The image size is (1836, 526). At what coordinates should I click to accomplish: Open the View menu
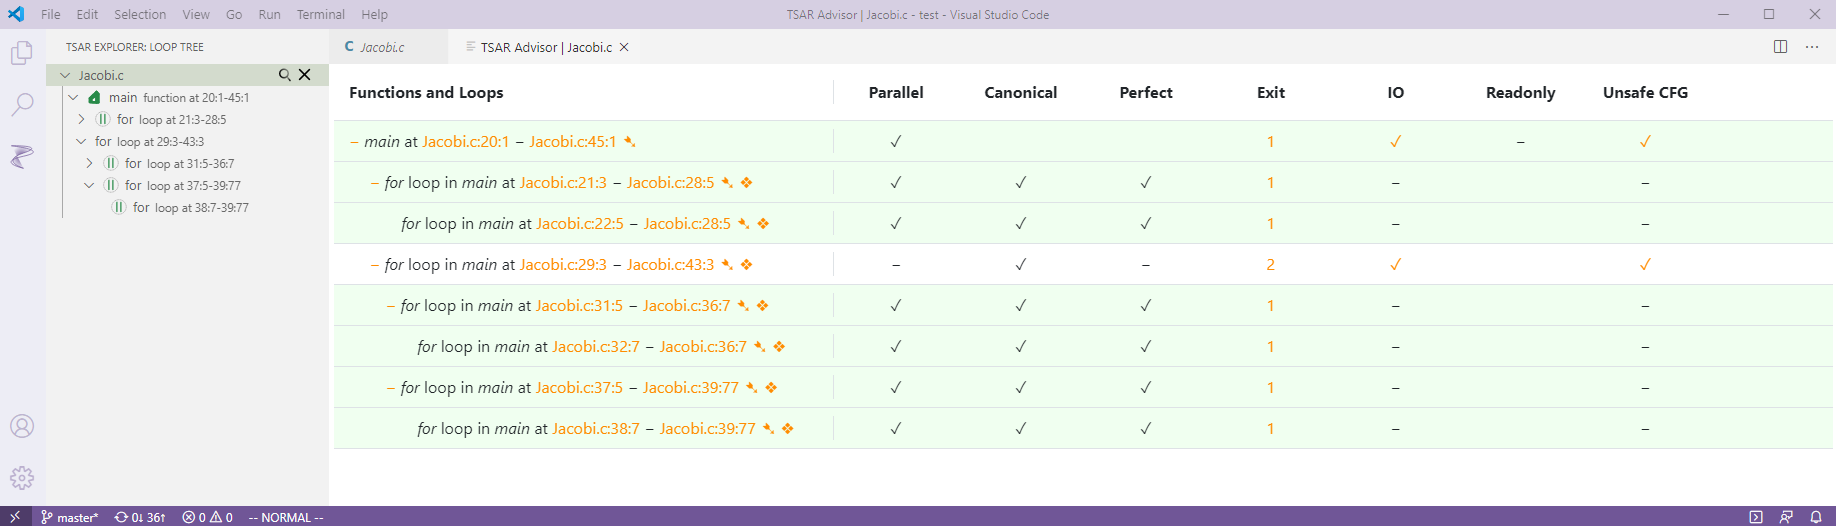point(196,14)
